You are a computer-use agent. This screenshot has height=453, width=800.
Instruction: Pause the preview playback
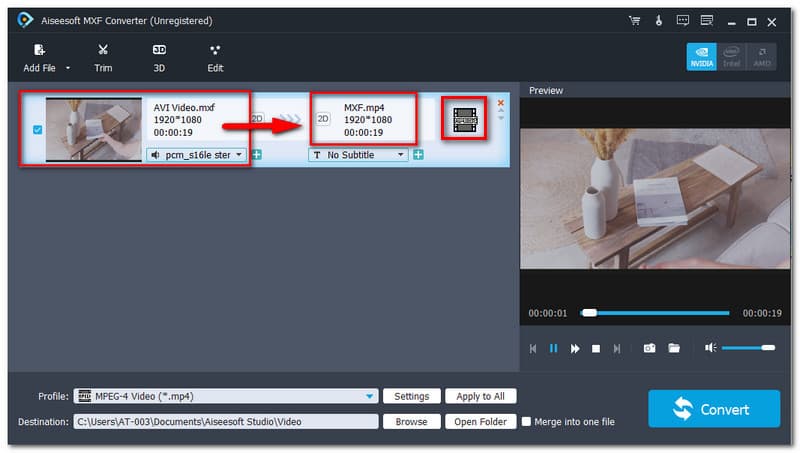click(x=554, y=348)
